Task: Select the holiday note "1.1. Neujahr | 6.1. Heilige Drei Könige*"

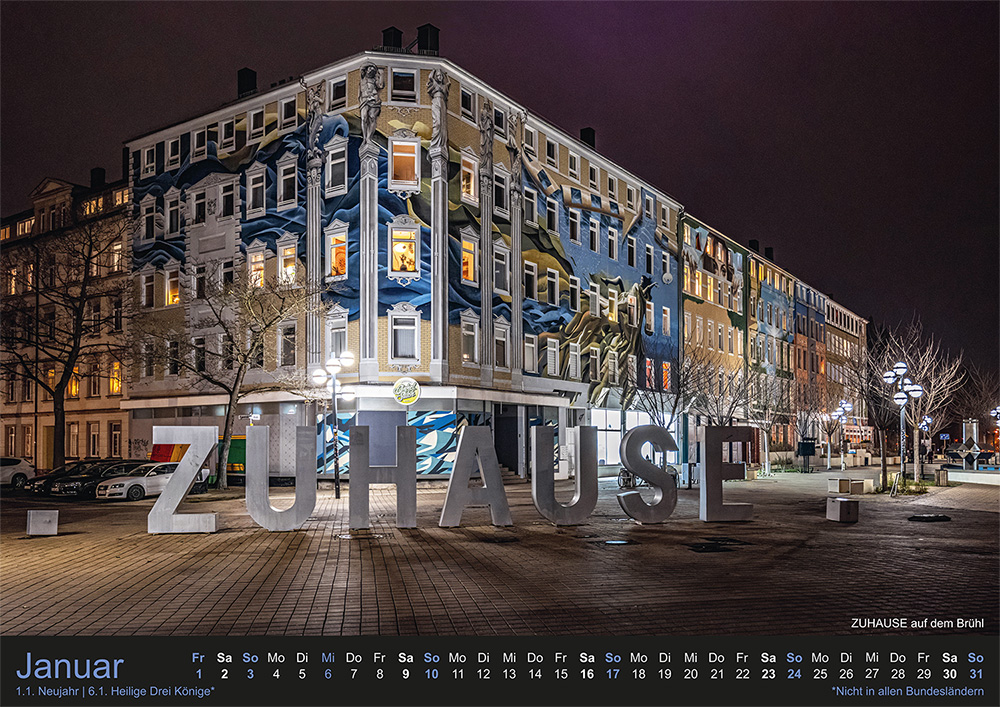Action: click(x=115, y=691)
